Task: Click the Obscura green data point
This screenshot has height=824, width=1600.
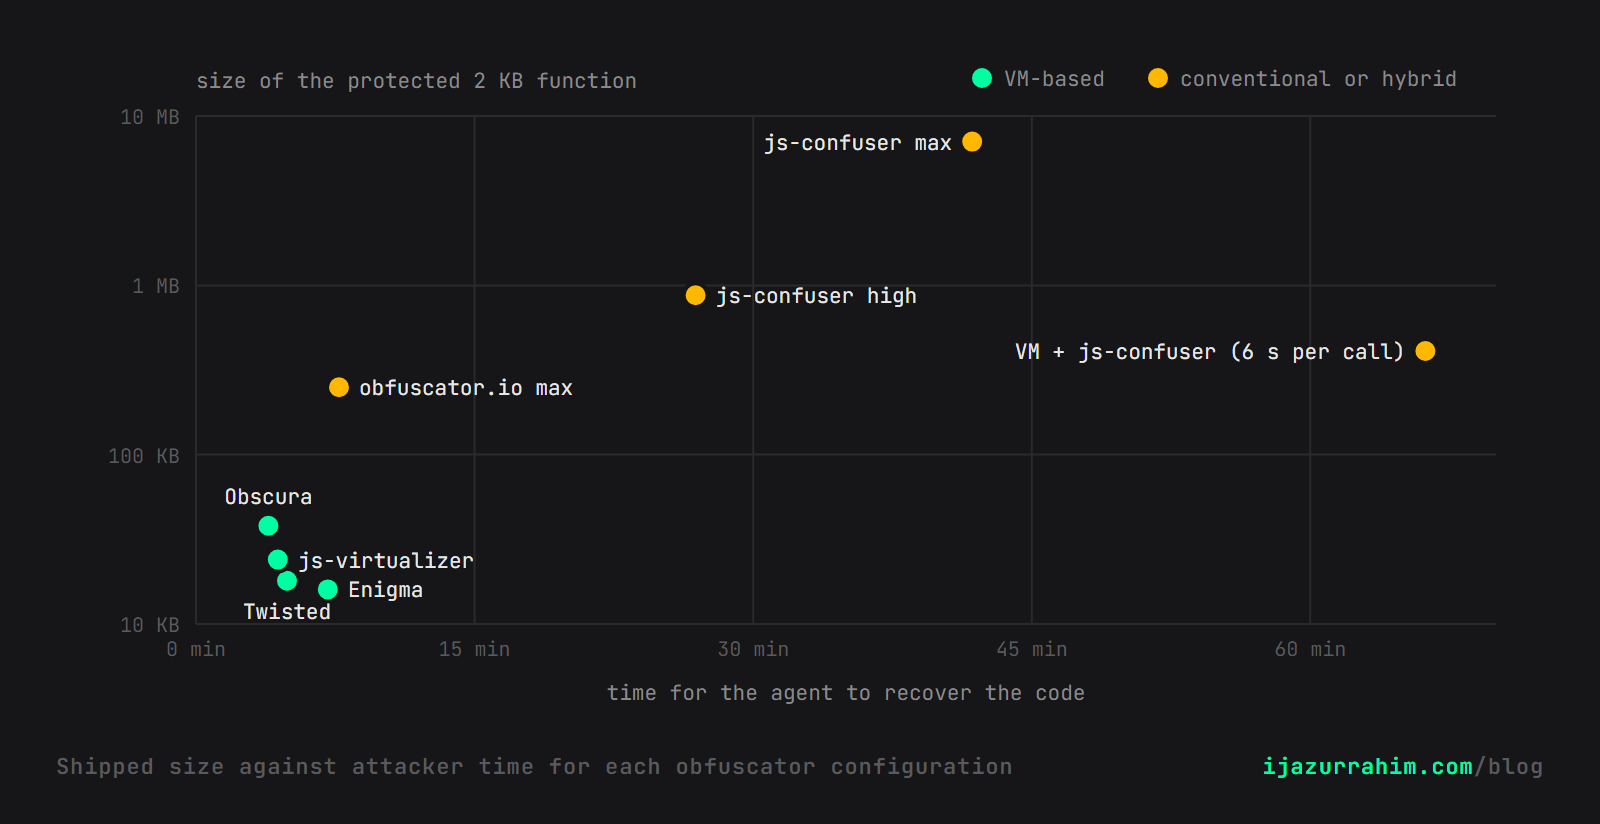Action: tap(268, 525)
